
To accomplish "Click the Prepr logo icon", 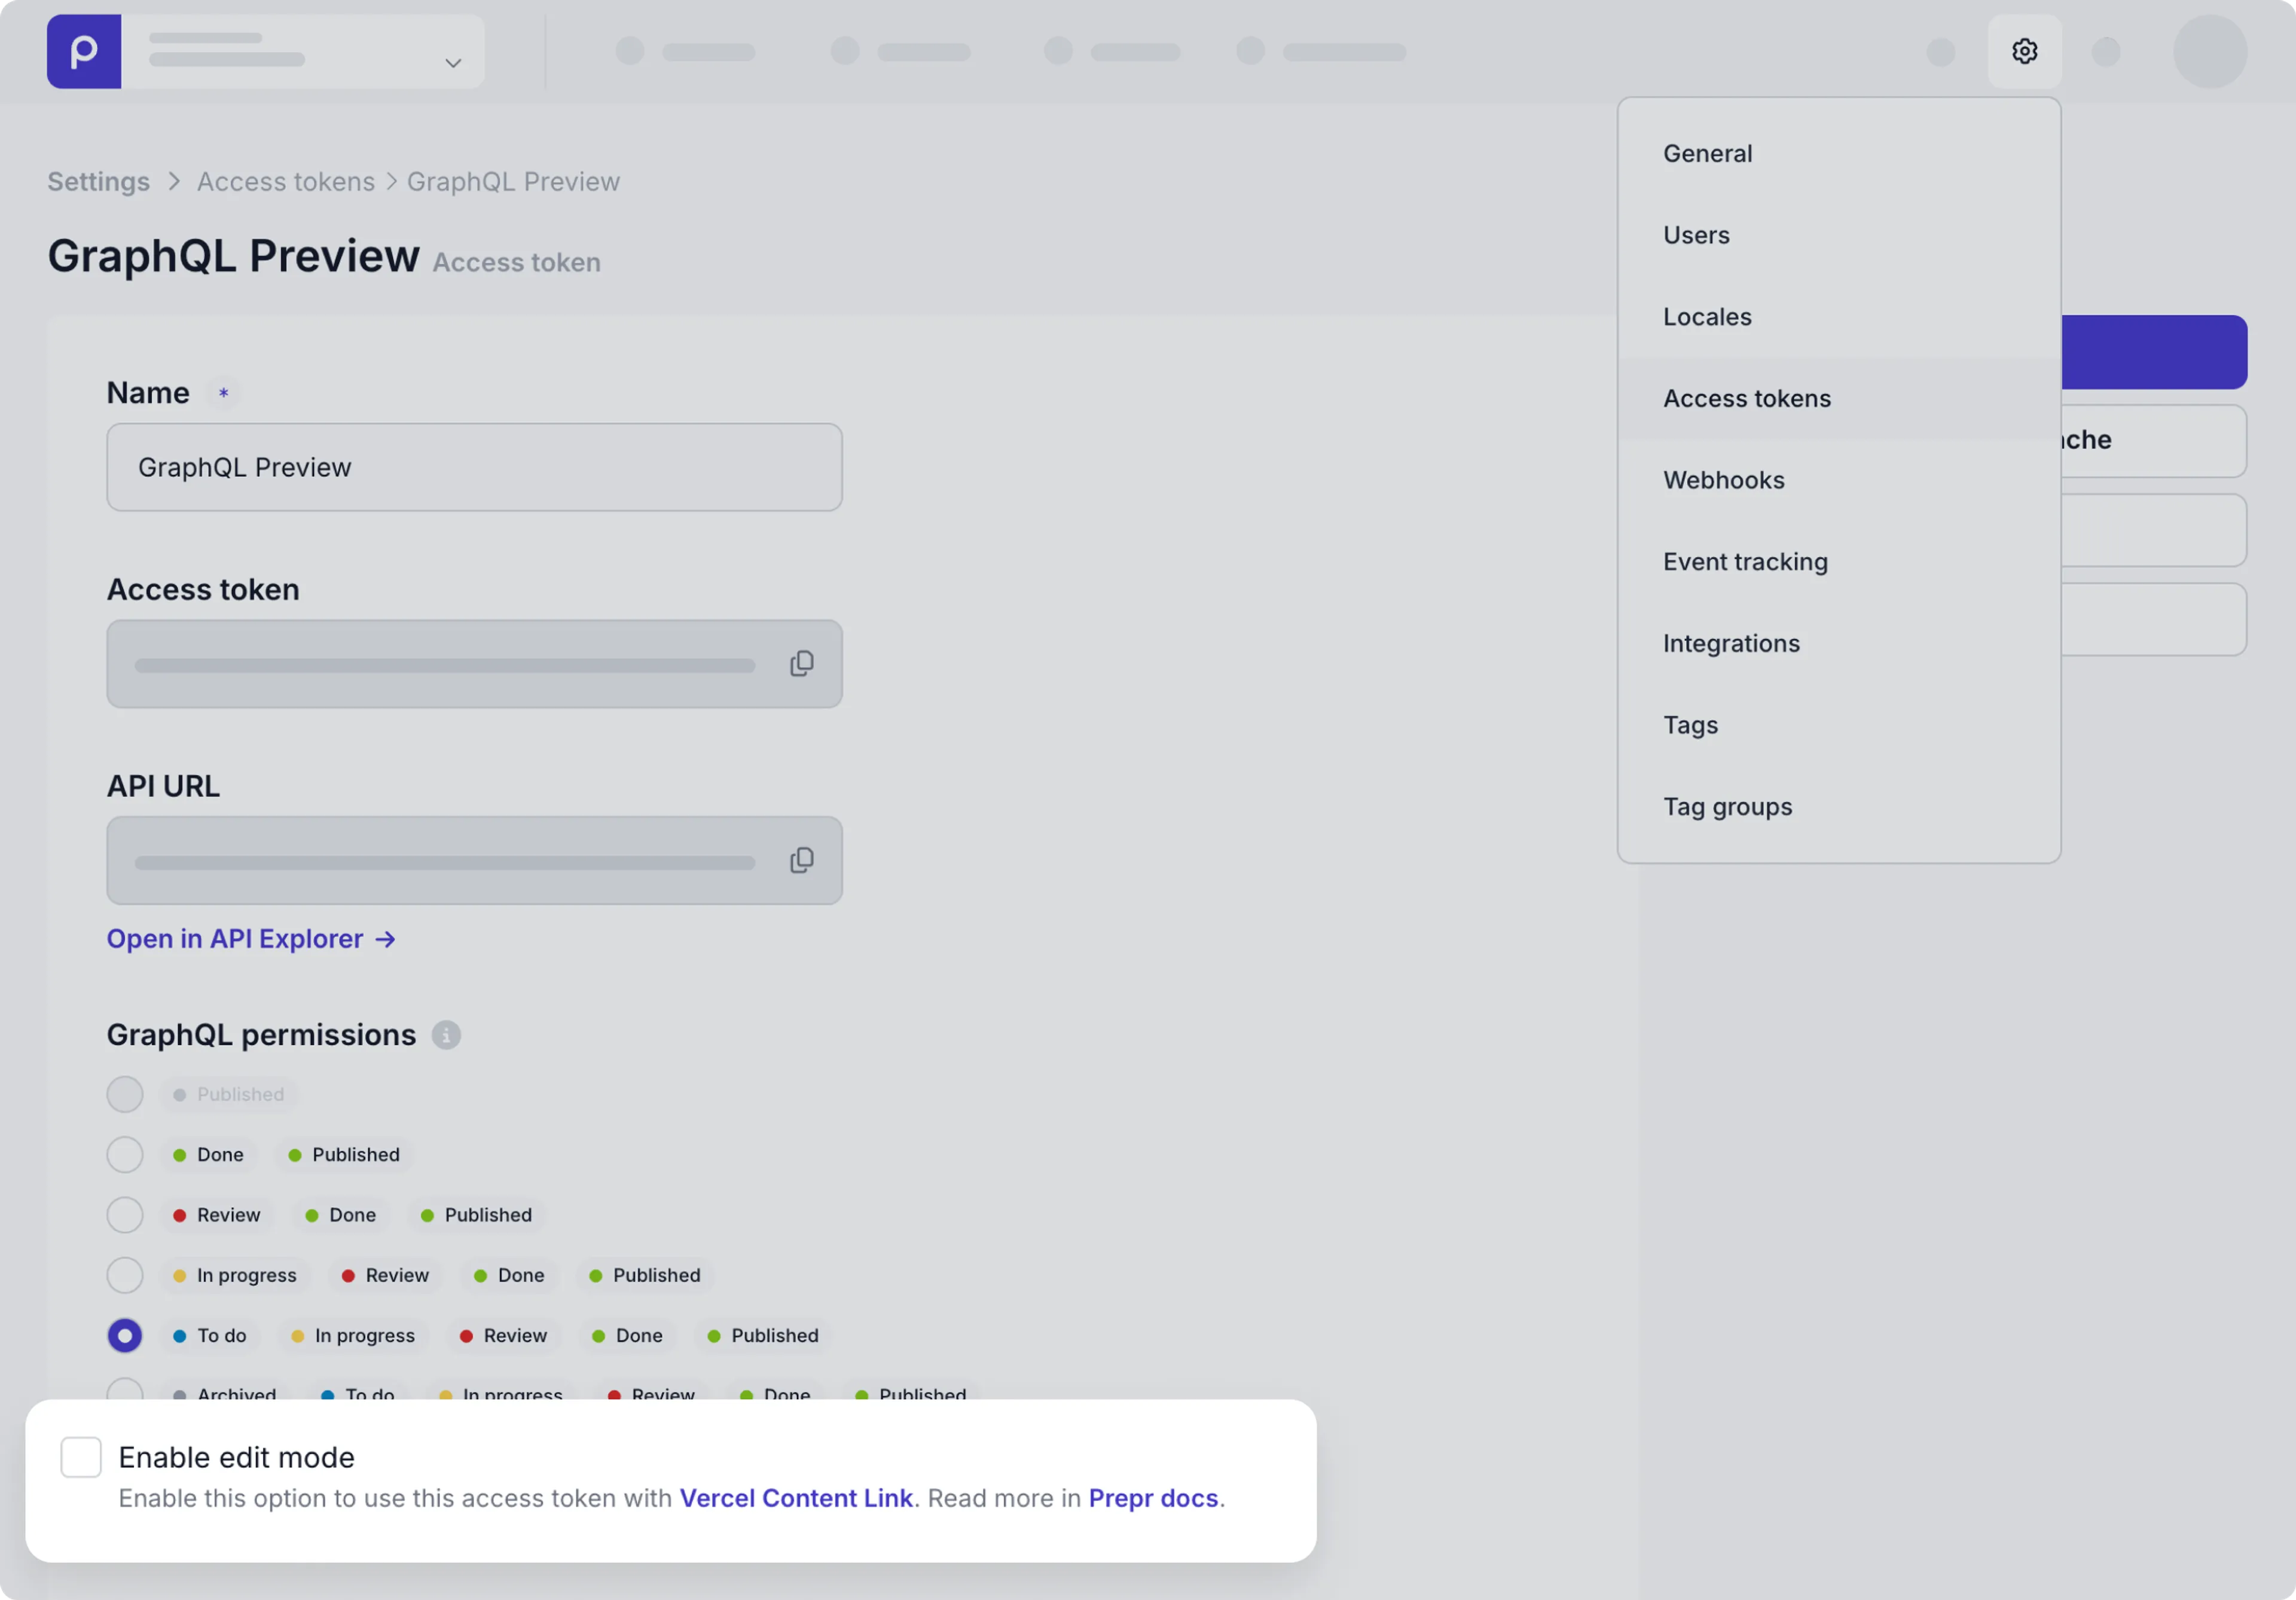I will click(x=84, y=51).
